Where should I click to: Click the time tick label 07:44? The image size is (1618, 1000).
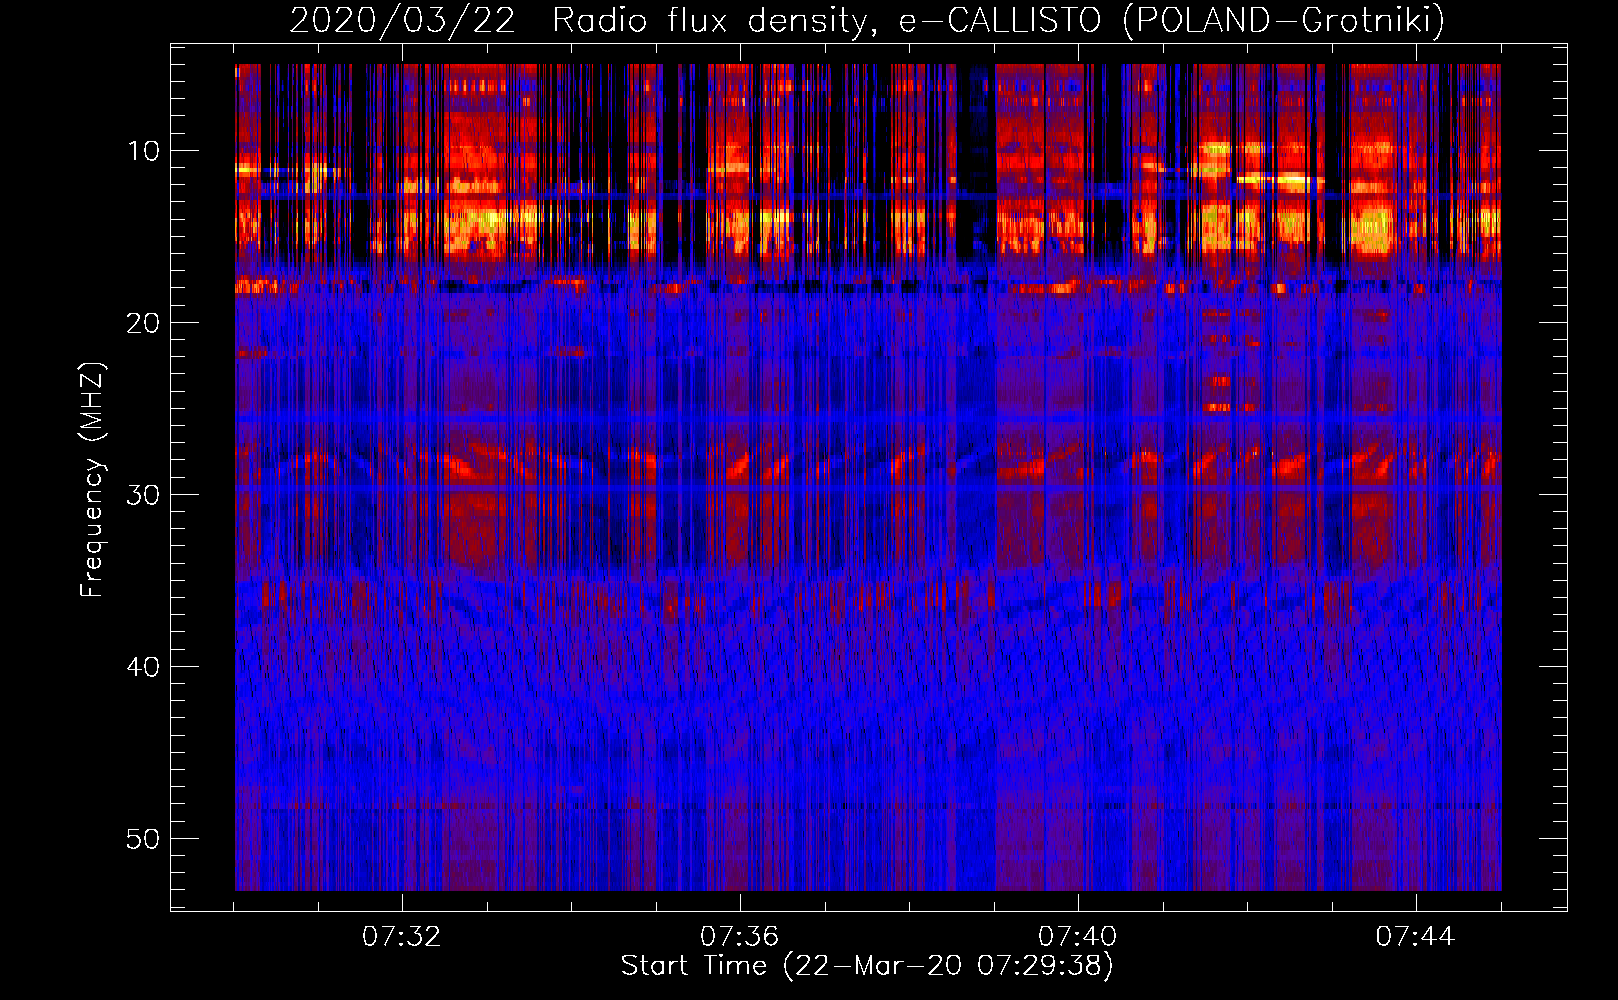click(x=1415, y=937)
